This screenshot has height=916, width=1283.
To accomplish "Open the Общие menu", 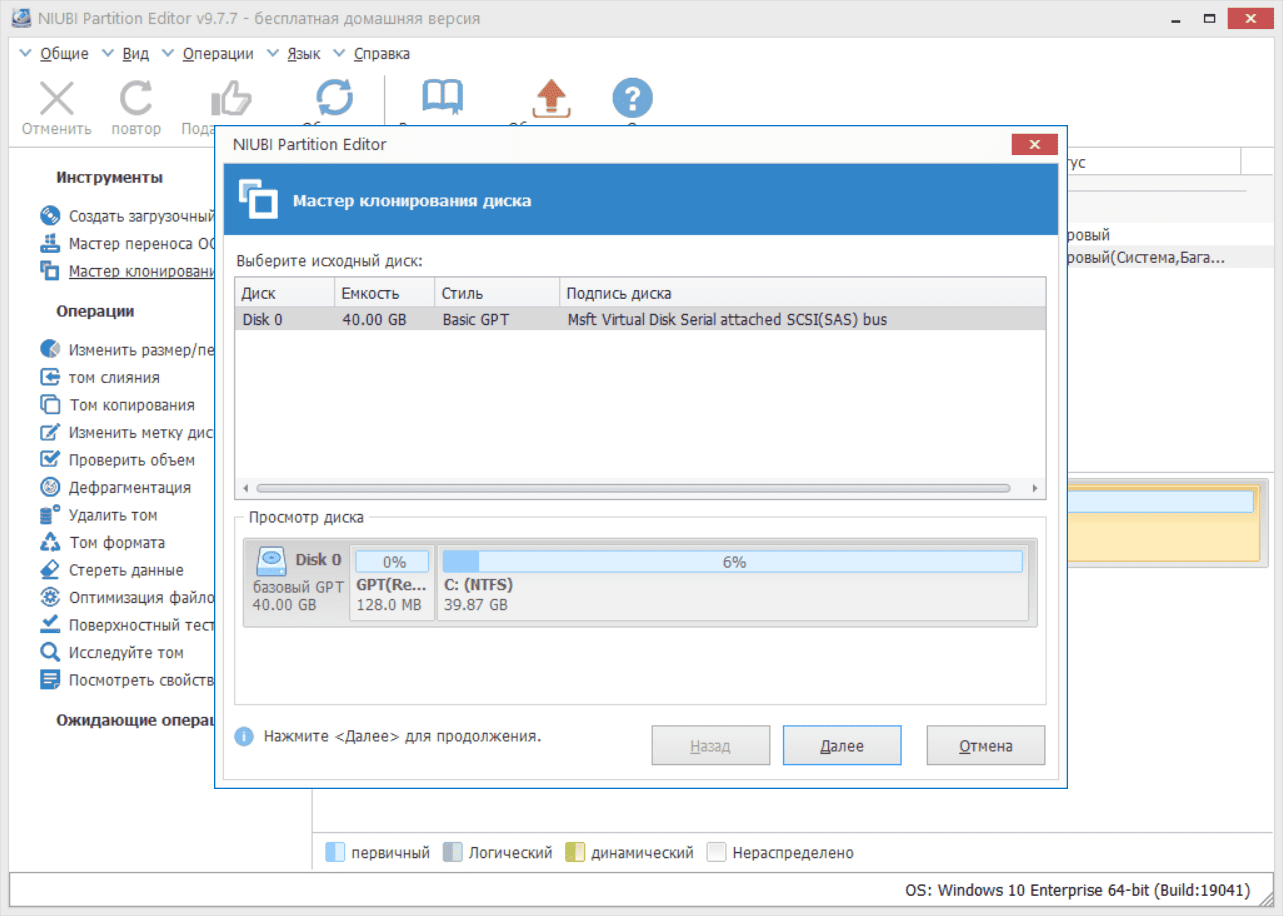I will 64,54.
